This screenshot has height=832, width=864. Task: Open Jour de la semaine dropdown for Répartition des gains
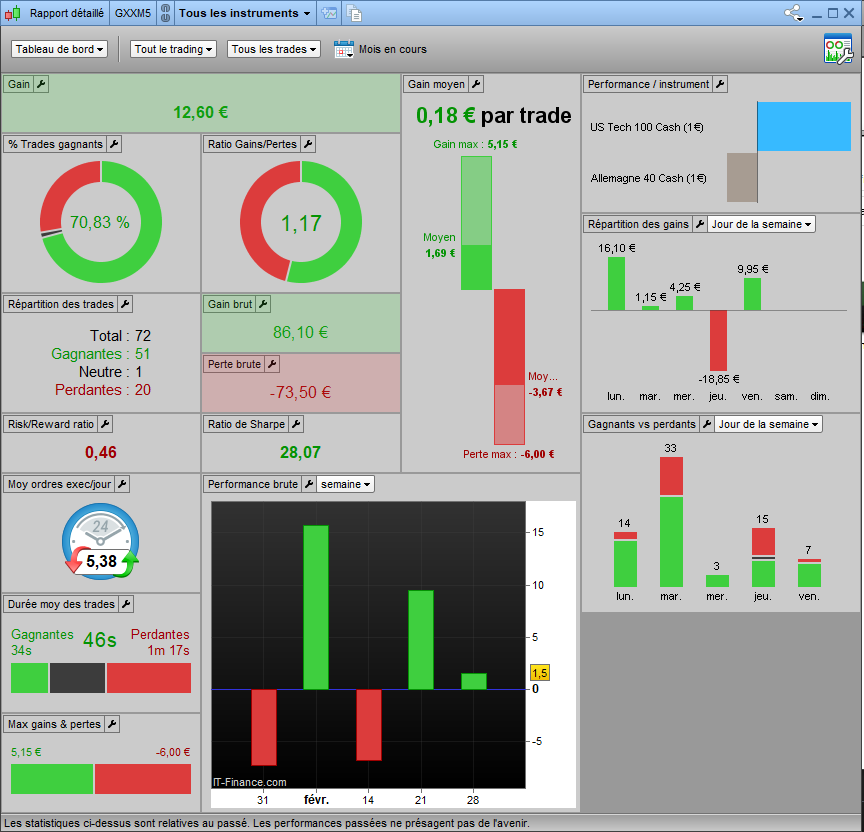760,224
